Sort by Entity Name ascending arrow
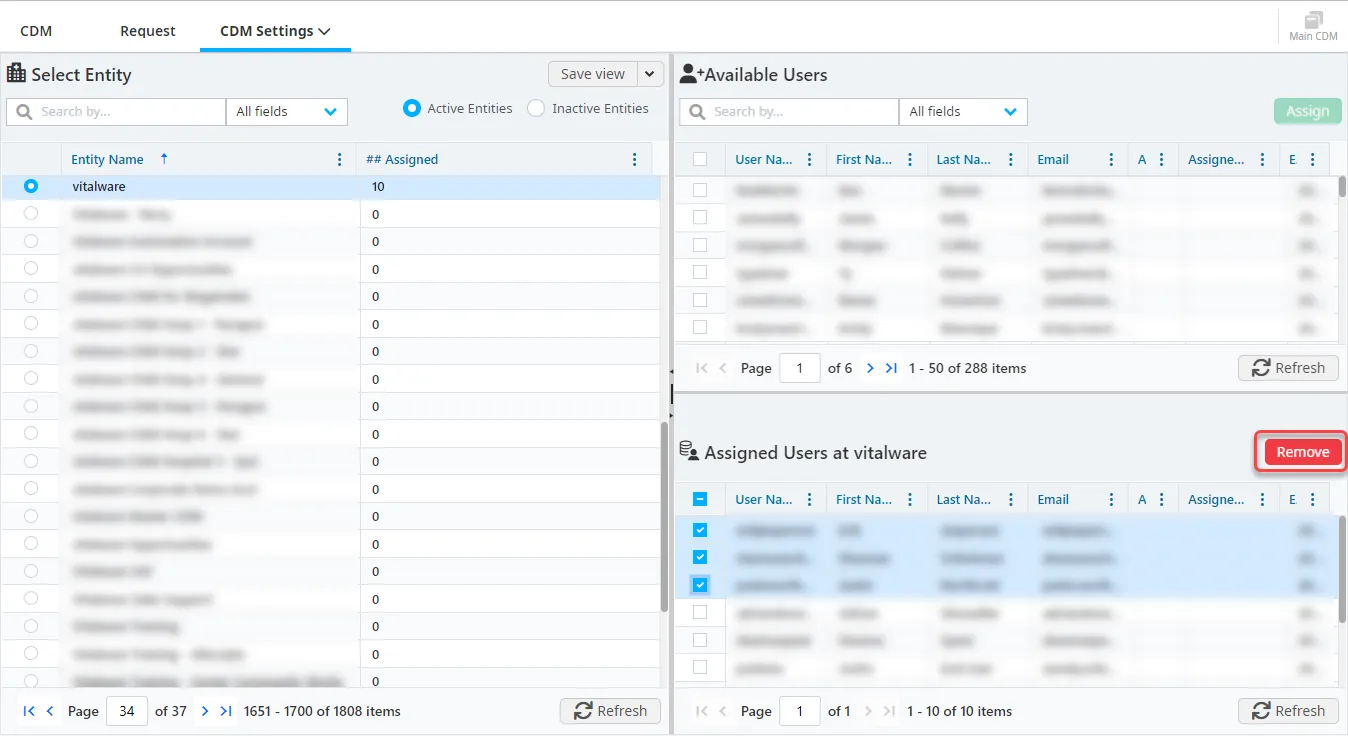This screenshot has width=1348, height=736. tap(164, 159)
